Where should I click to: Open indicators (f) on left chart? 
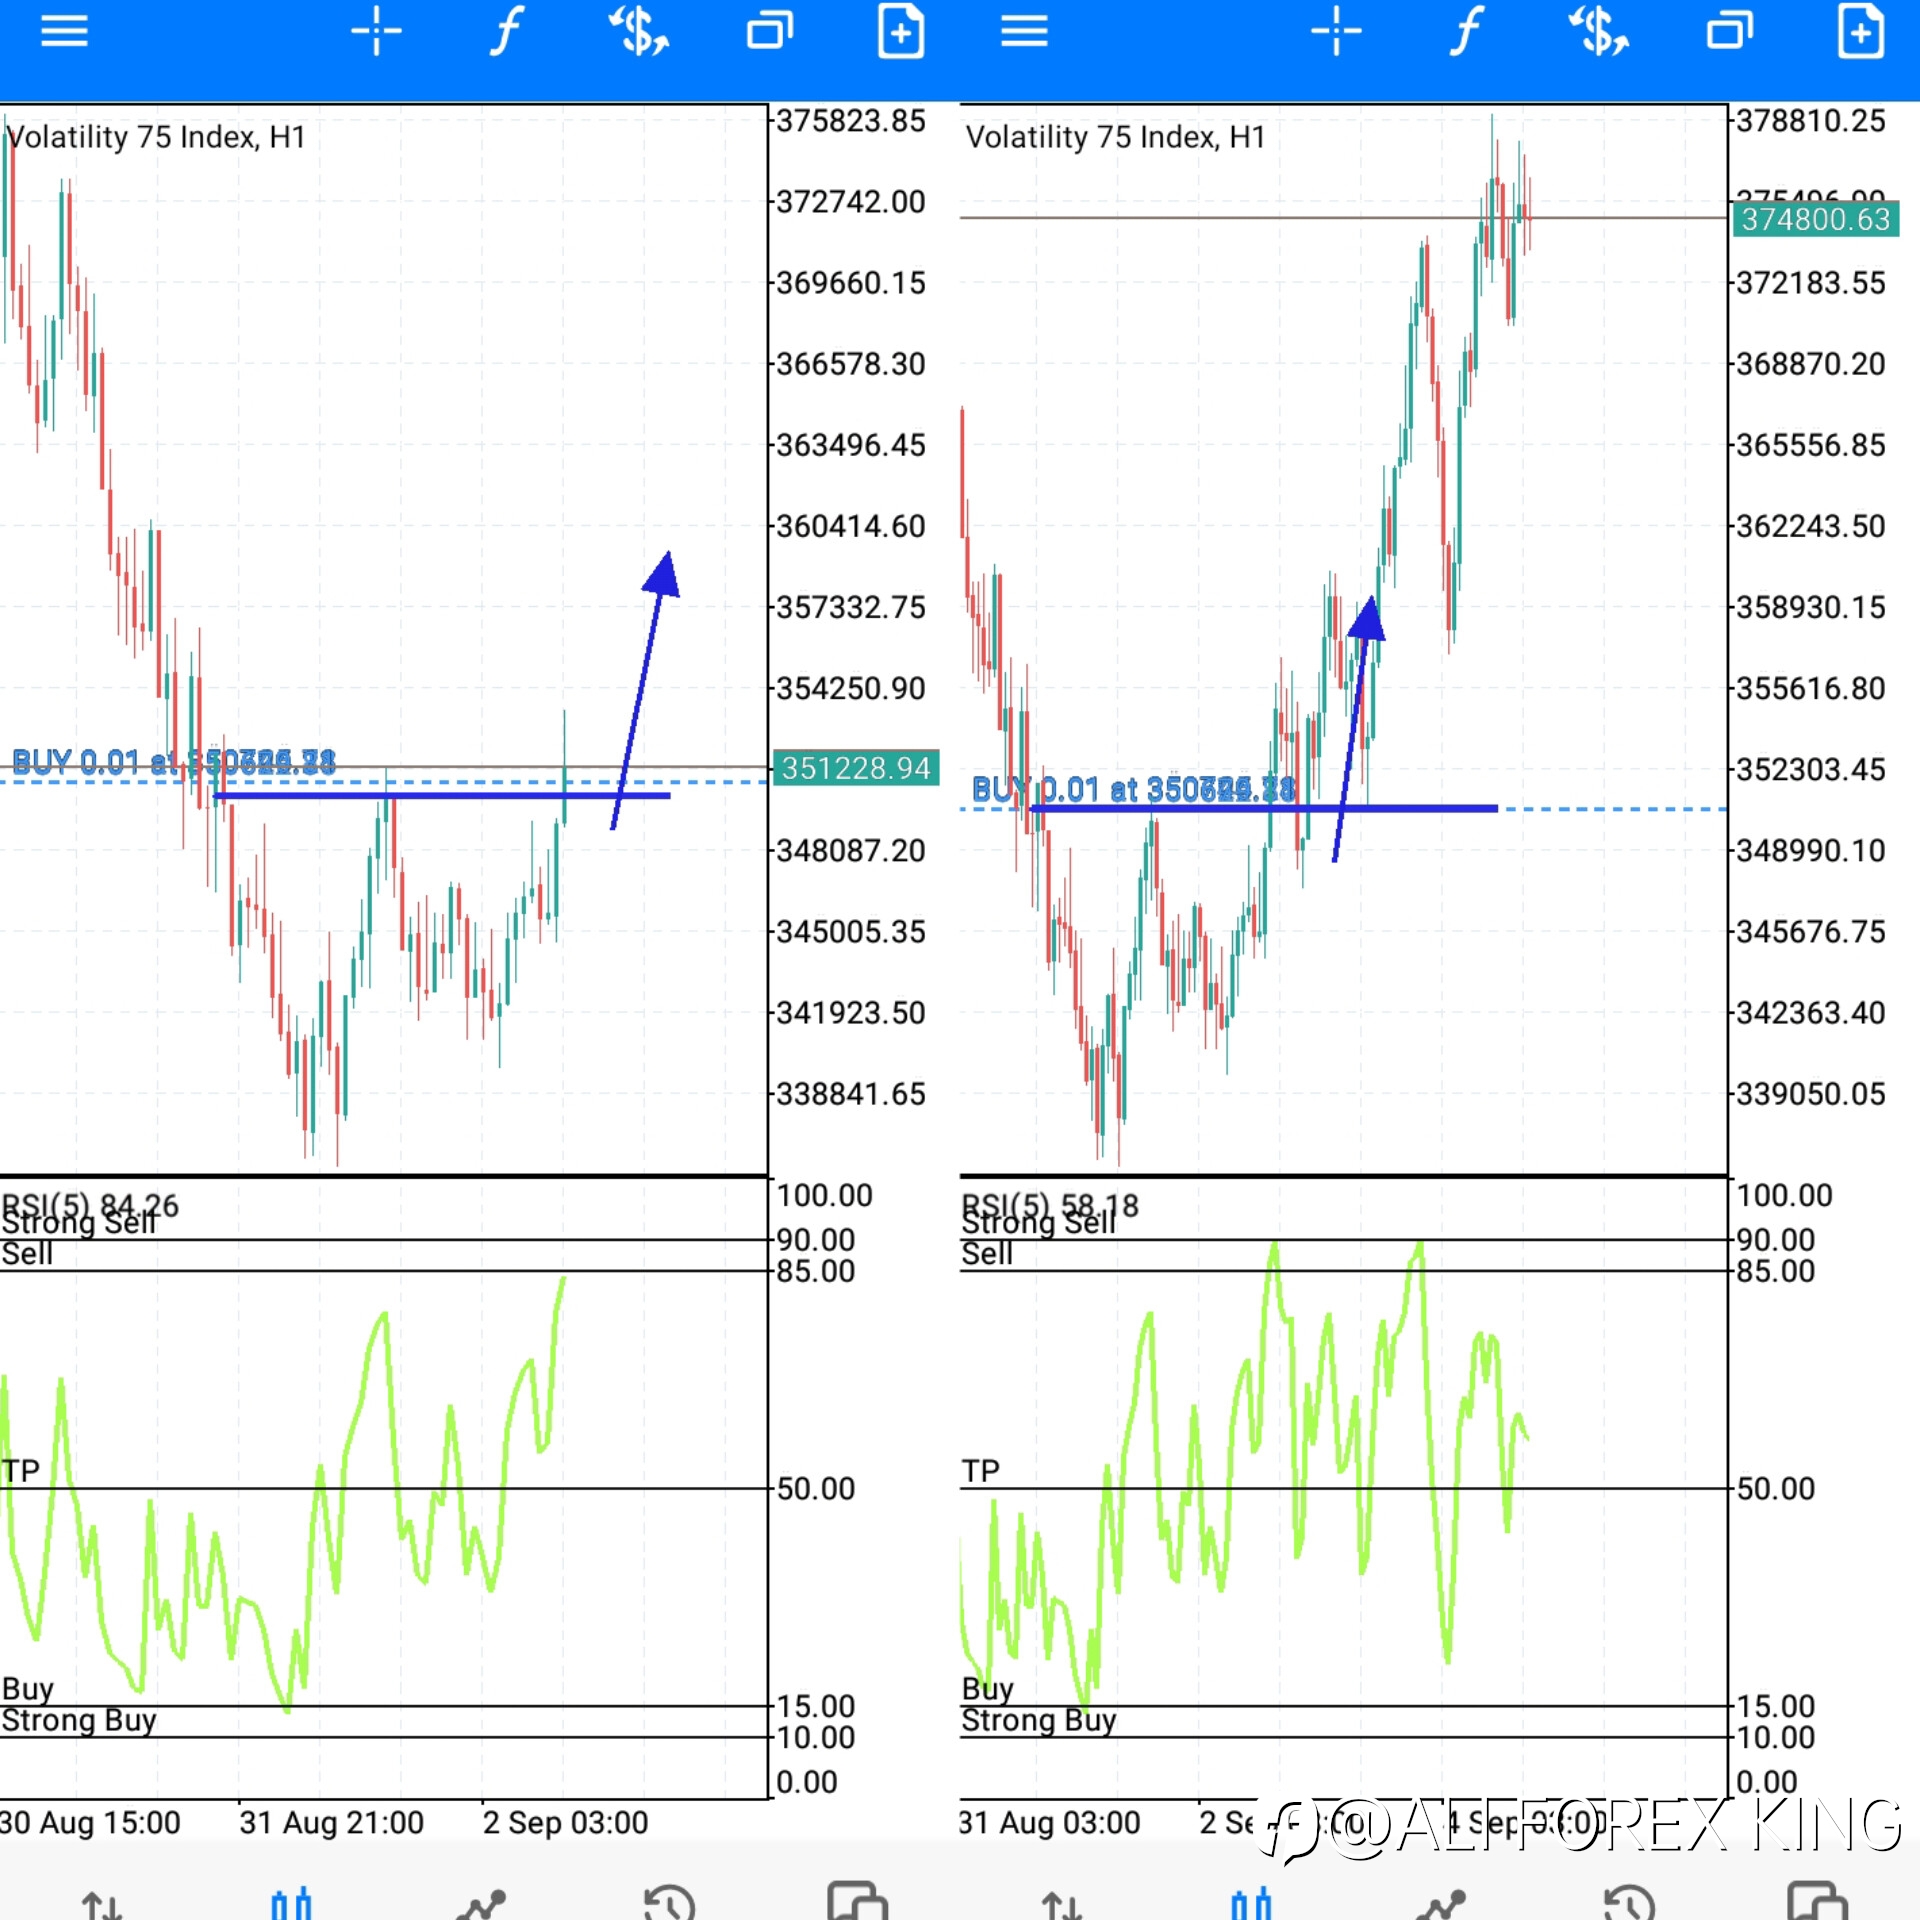(507, 31)
